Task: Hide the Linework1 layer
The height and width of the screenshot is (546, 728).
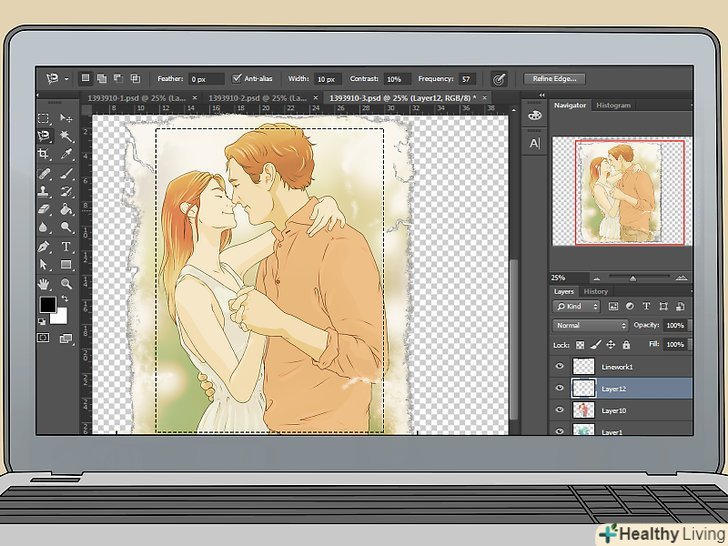Action: (560, 367)
